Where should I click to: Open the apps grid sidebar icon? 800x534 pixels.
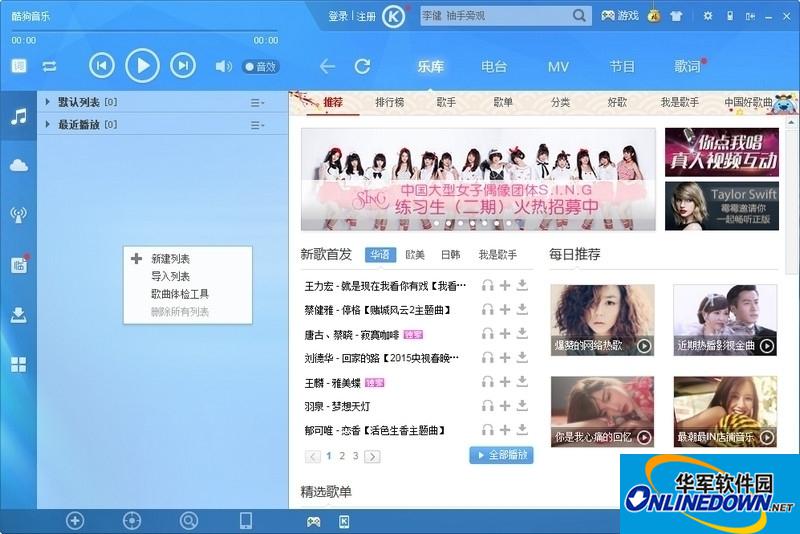[x=18, y=365]
